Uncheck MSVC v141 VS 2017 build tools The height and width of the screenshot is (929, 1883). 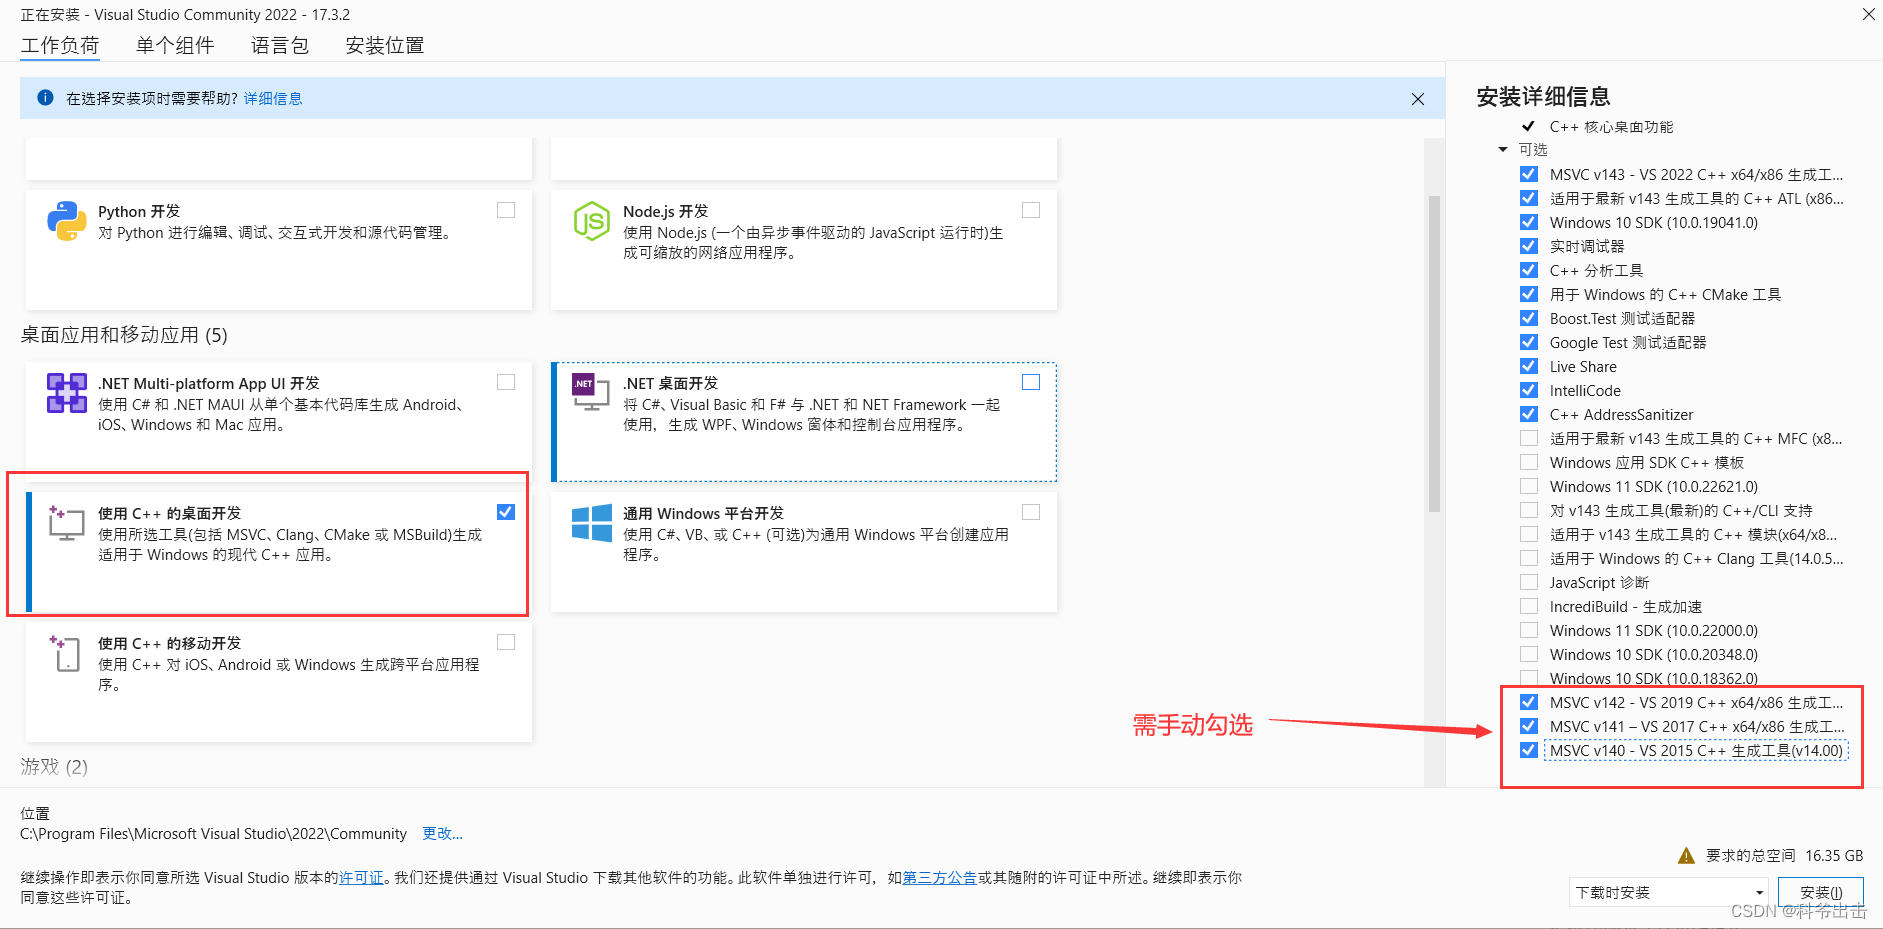tap(1529, 726)
